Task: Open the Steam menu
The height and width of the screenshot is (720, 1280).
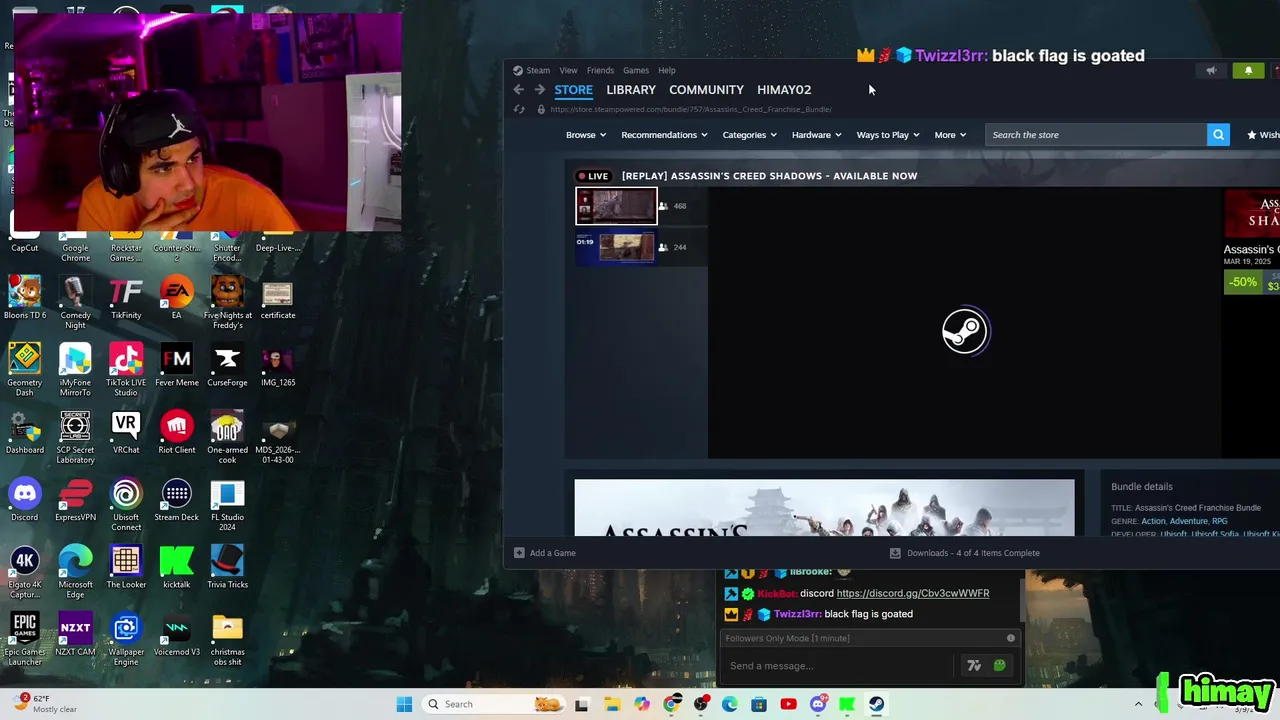Action: 538,70
